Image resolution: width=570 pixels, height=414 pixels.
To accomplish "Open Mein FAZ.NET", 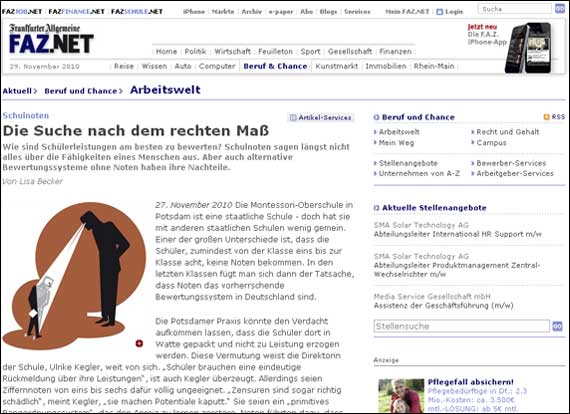I will coord(407,12).
